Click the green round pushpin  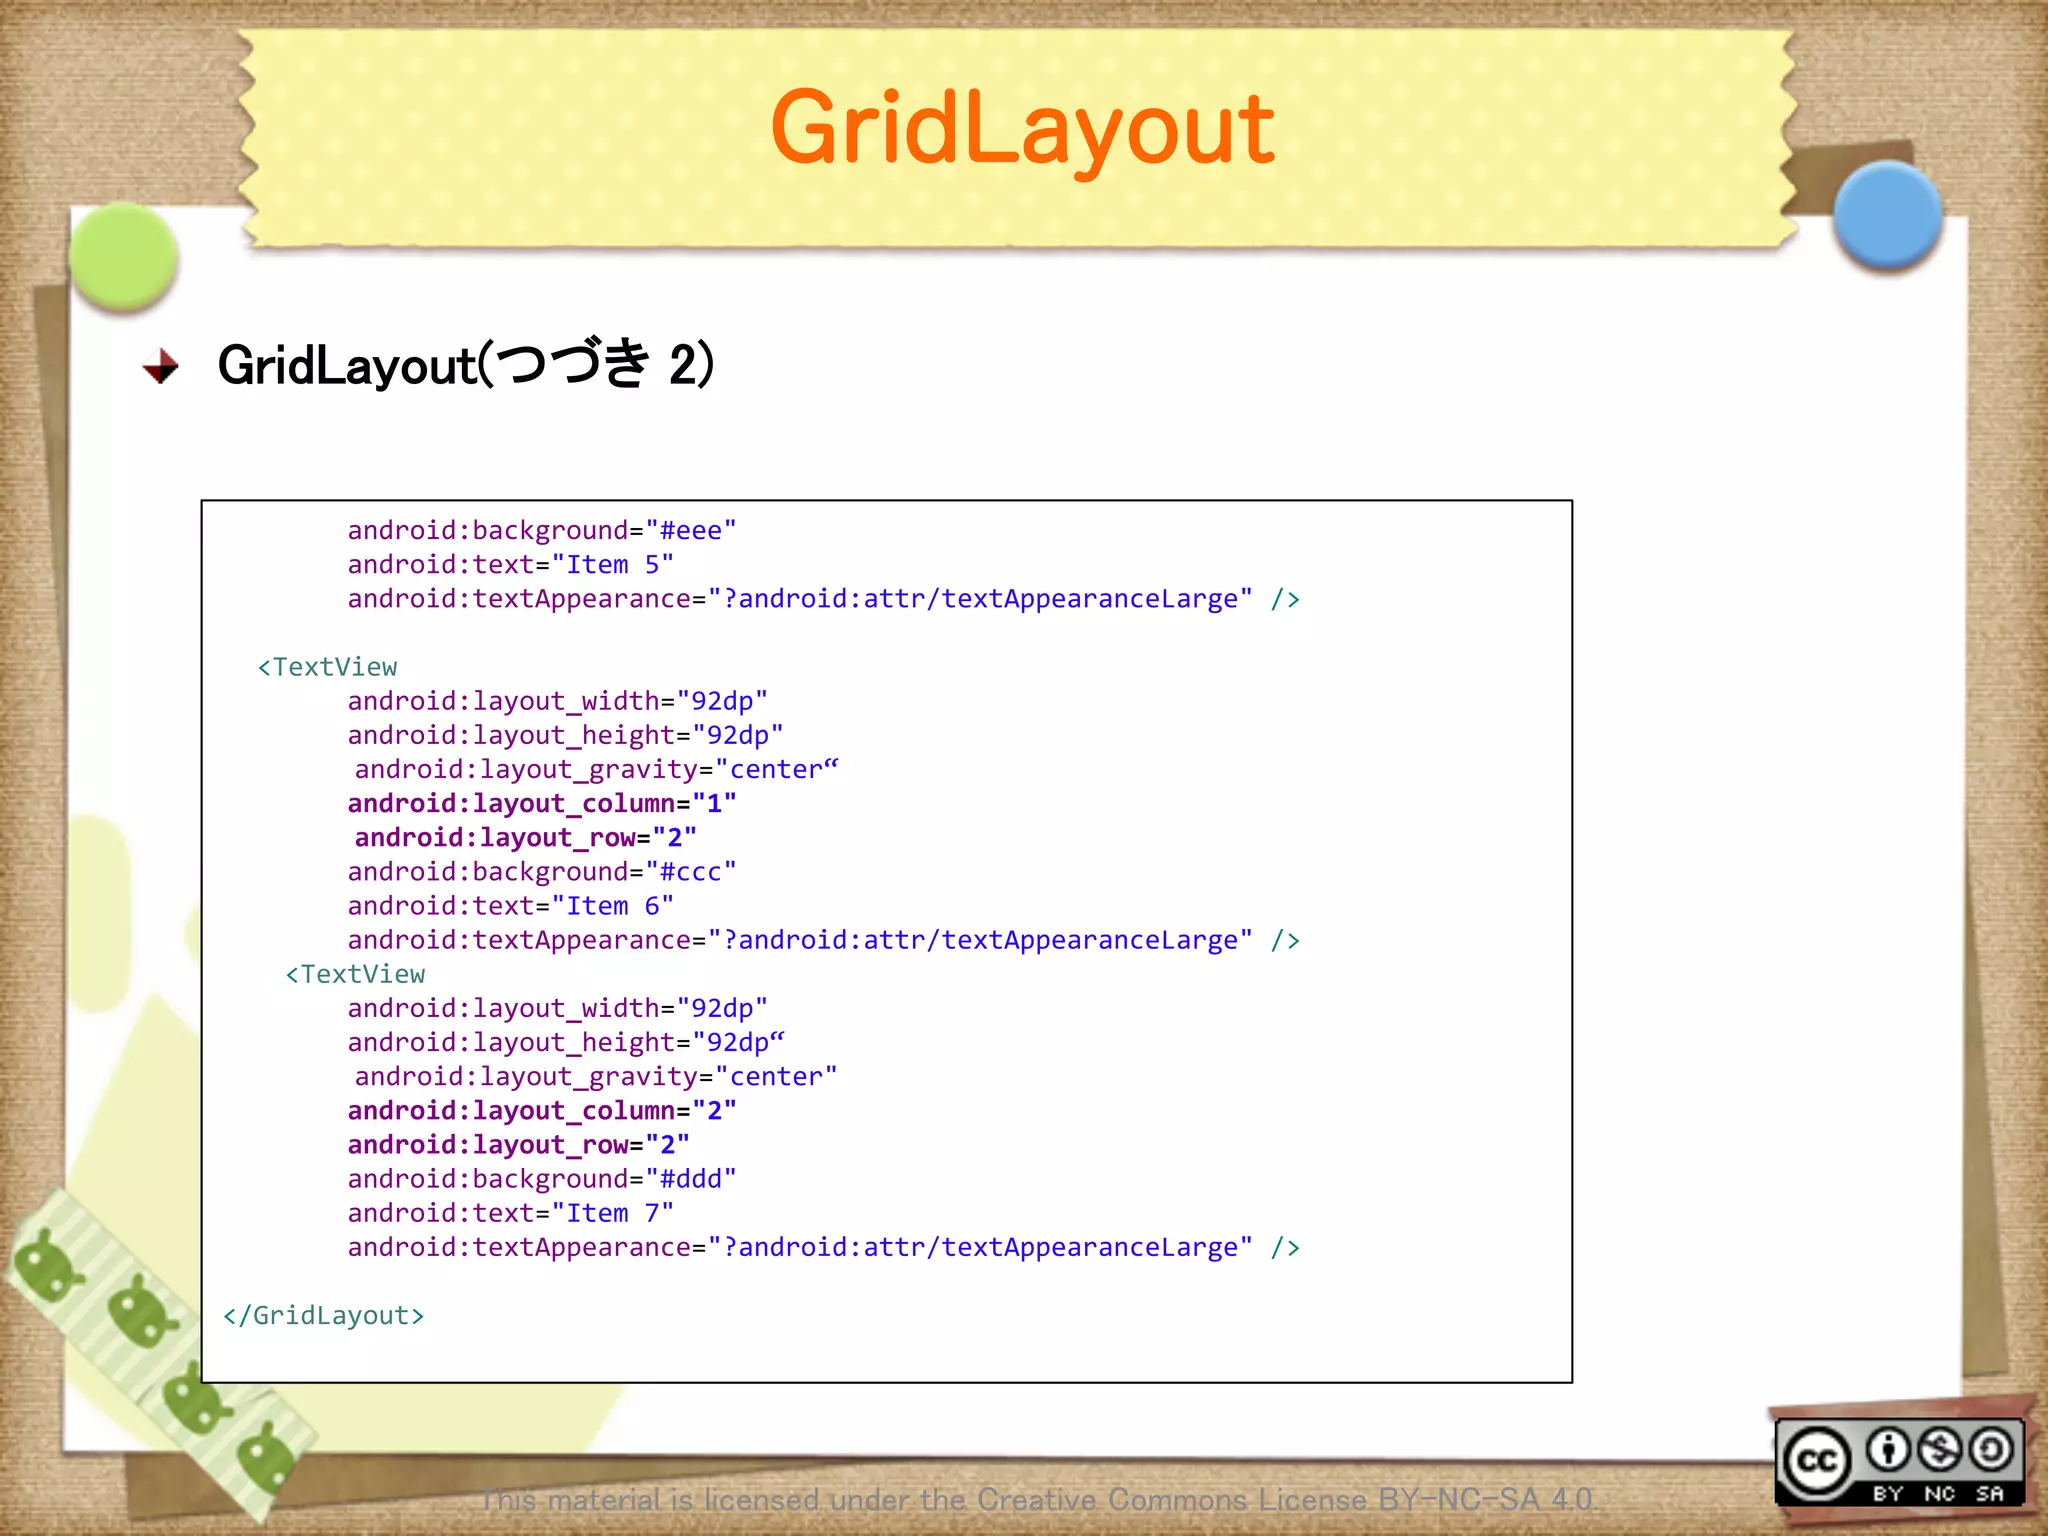[x=124, y=256]
